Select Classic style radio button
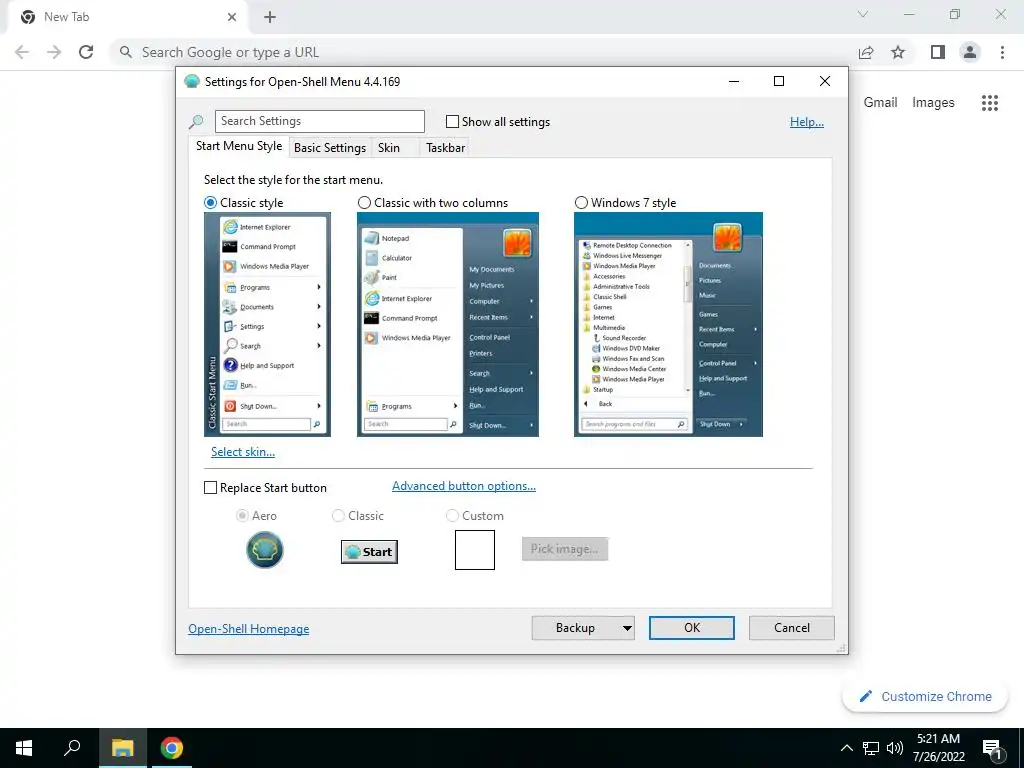Viewport: 1024px width, 768px height. tap(210, 202)
